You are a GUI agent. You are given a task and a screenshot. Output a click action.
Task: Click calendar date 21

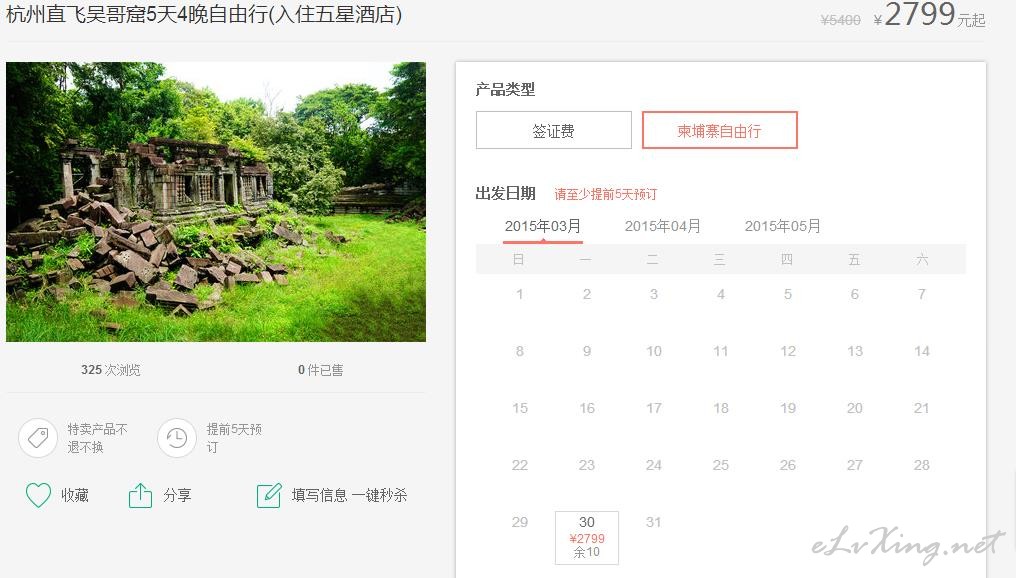coord(922,408)
